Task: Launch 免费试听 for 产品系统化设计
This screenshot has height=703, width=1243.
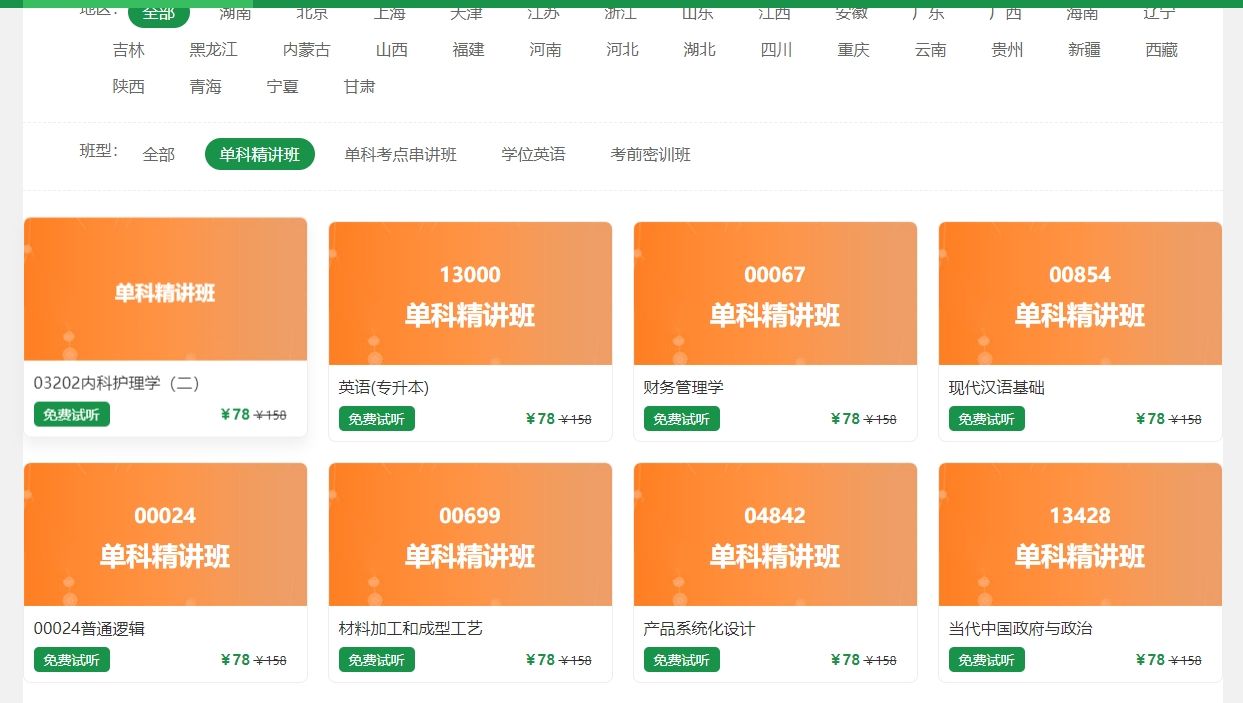Action: click(x=682, y=660)
